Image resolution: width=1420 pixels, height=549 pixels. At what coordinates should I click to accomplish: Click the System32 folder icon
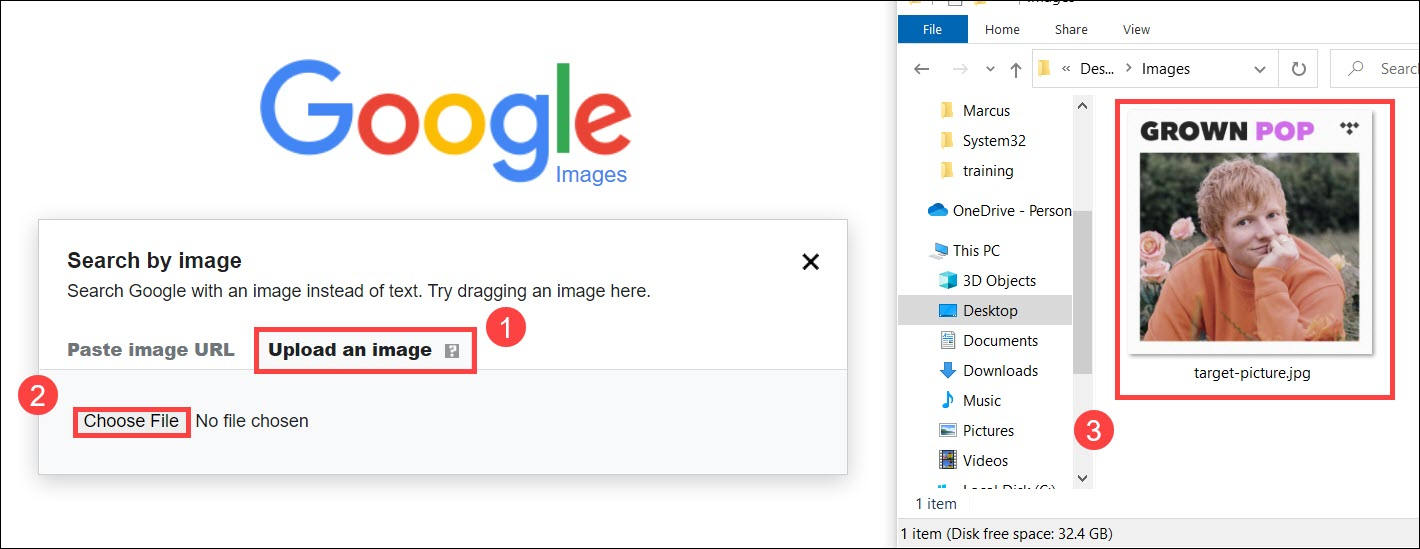[947, 140]
